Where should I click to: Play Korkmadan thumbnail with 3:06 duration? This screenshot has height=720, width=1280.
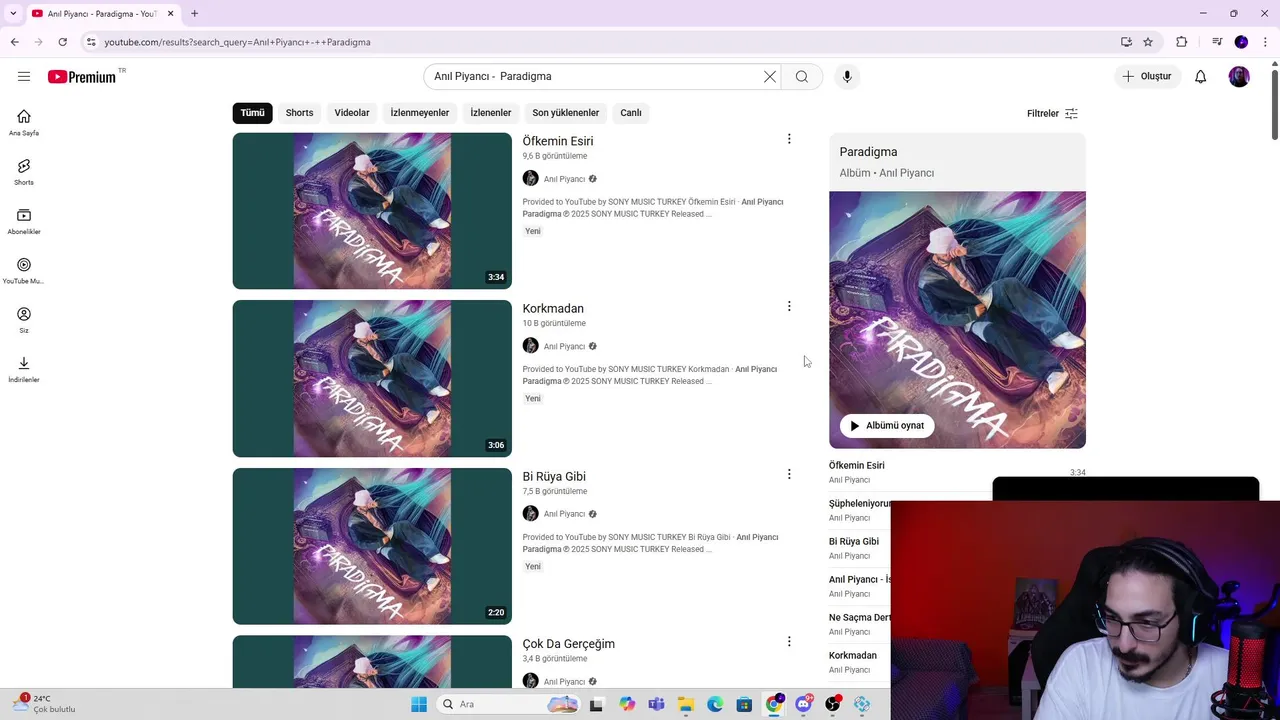pyautogui.click(x=372, y=378)
